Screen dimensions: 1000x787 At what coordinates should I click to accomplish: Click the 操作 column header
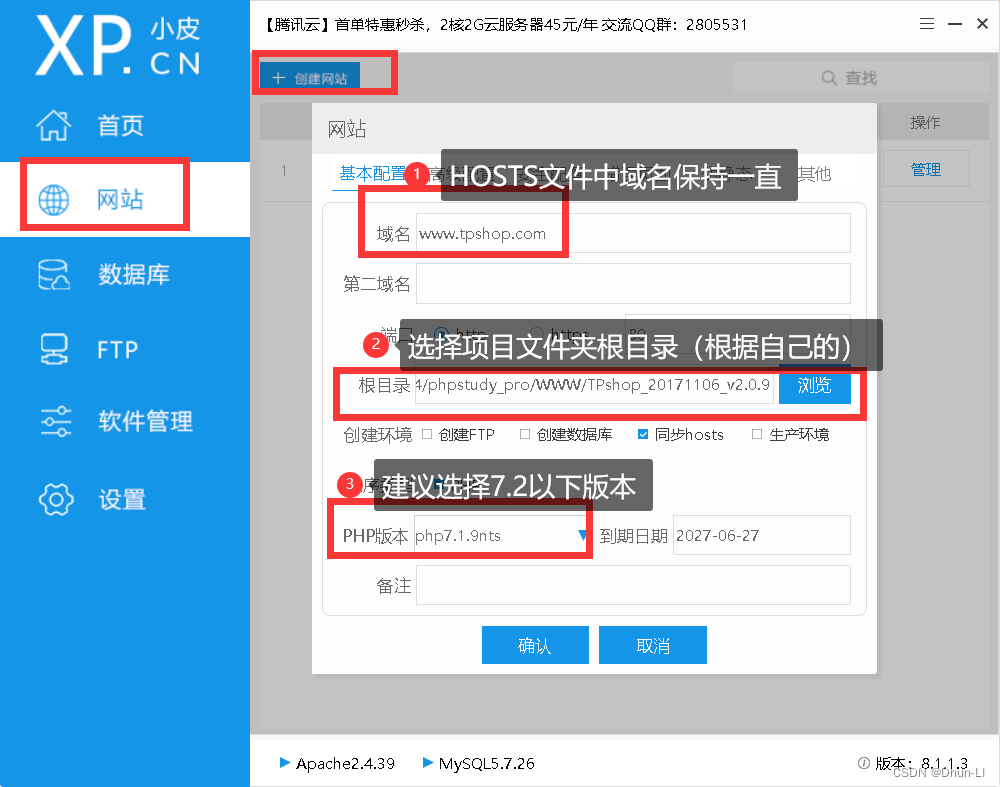(925, 122)
